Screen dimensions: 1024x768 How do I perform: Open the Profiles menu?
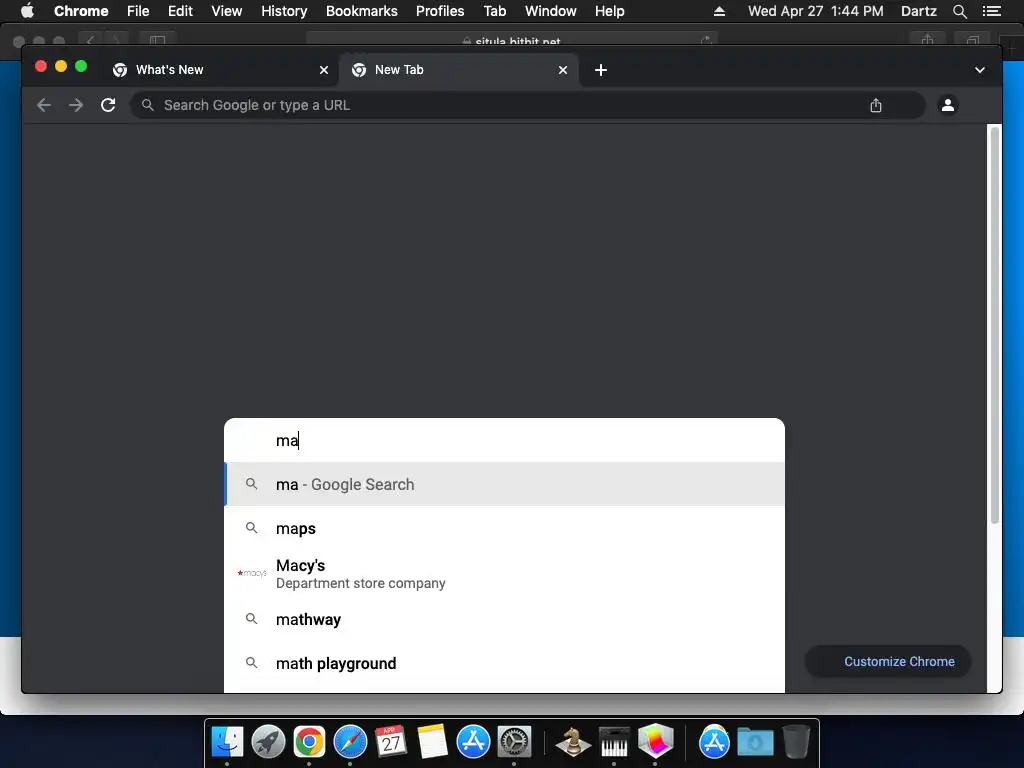coord(440,11)
